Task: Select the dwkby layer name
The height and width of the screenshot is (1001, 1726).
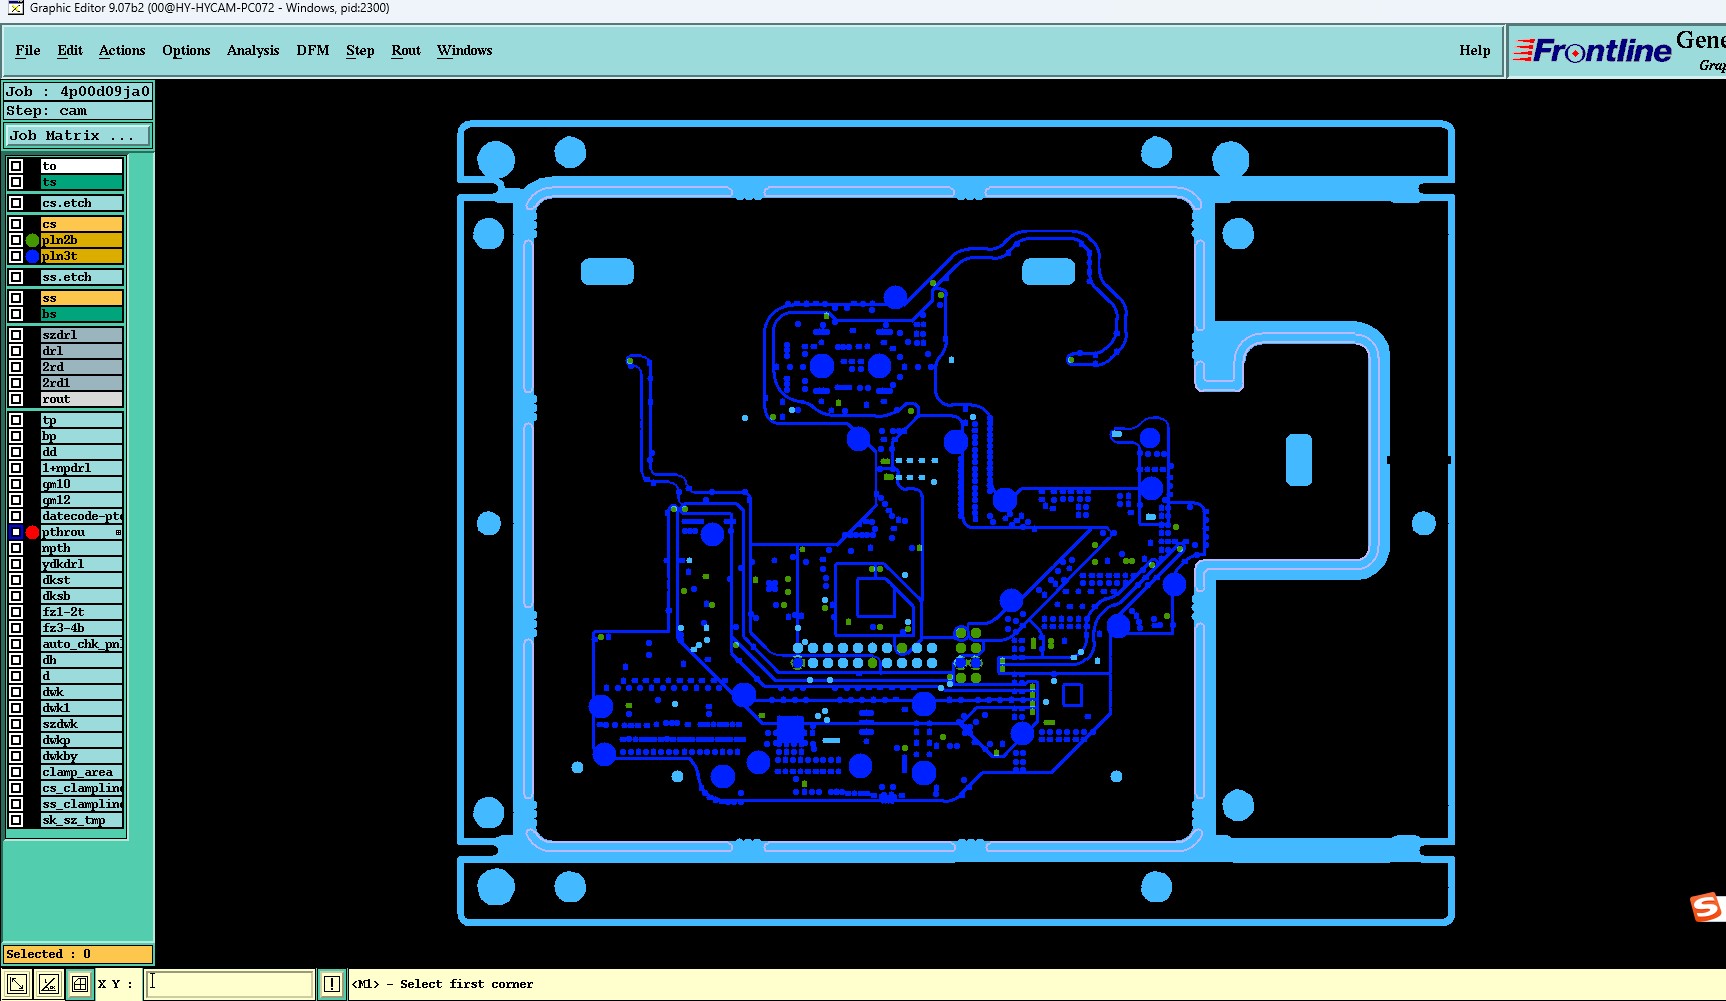Action: 82,756
